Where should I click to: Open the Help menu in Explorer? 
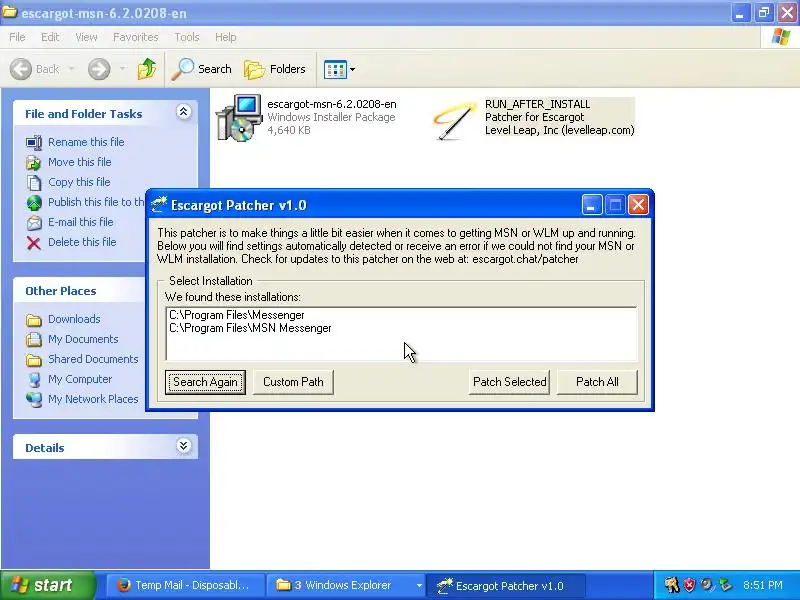coord(226,37)
